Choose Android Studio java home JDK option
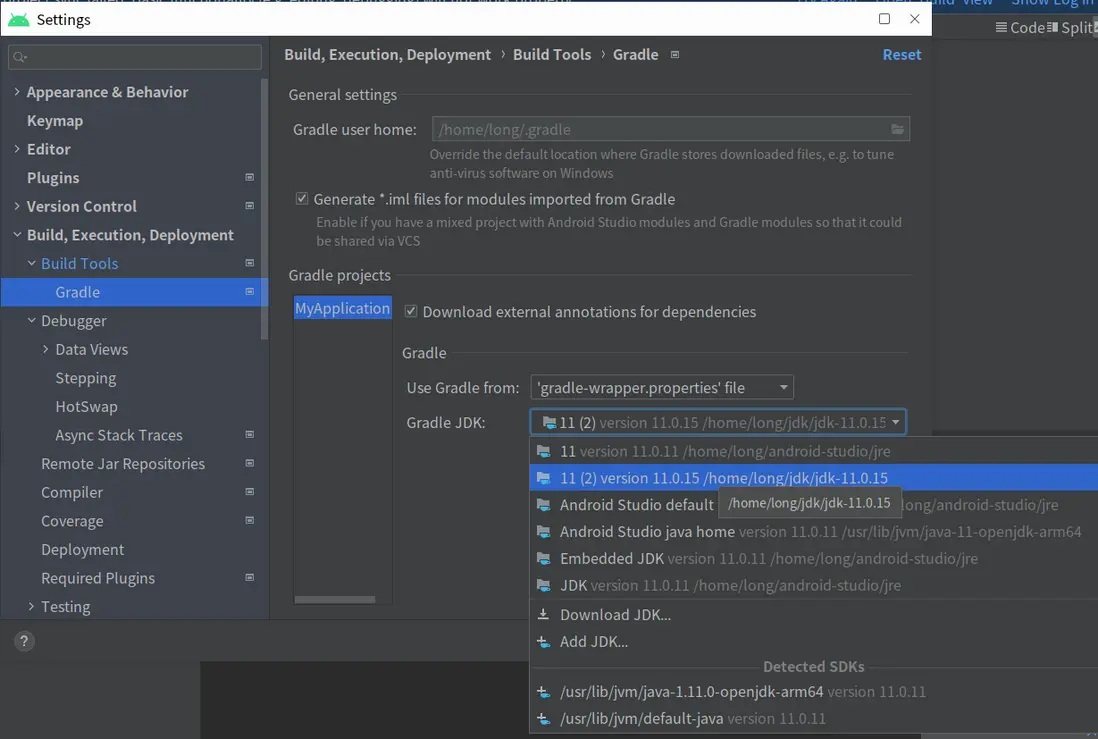This screenshot has width=1098, height=739. (x=814, y=532)
